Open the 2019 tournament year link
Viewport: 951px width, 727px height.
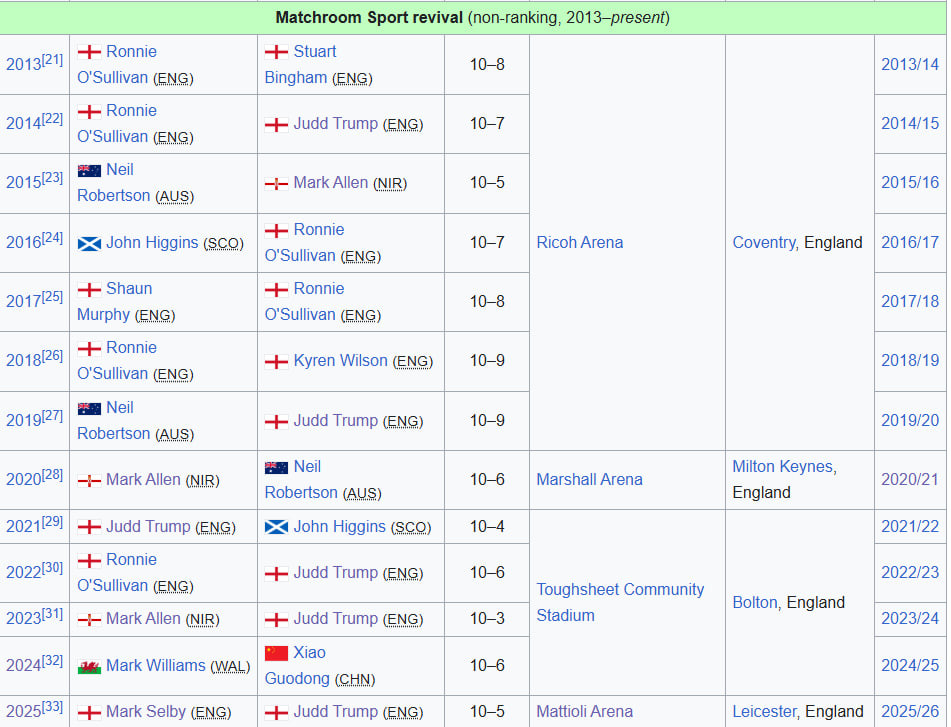(x=23, y=421)
